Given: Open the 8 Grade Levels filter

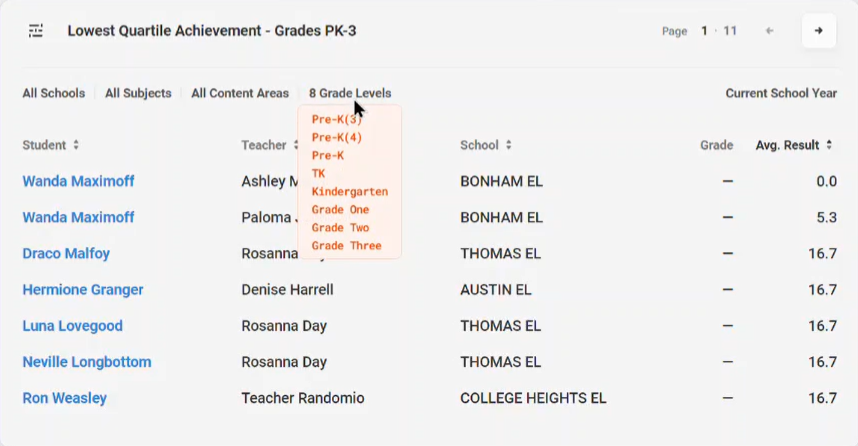Looking at the screenshot, I should tap(350, 93).
